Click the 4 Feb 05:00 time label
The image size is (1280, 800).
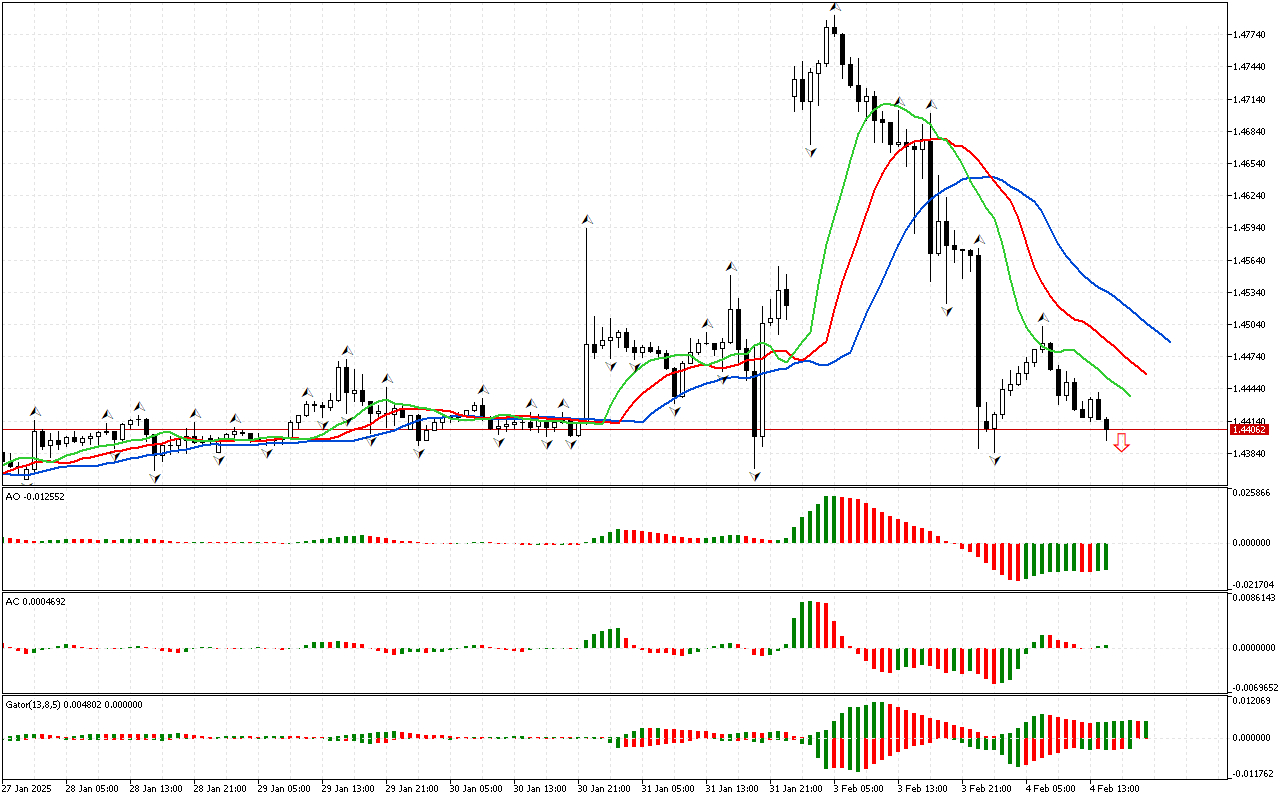(1051, 788)
